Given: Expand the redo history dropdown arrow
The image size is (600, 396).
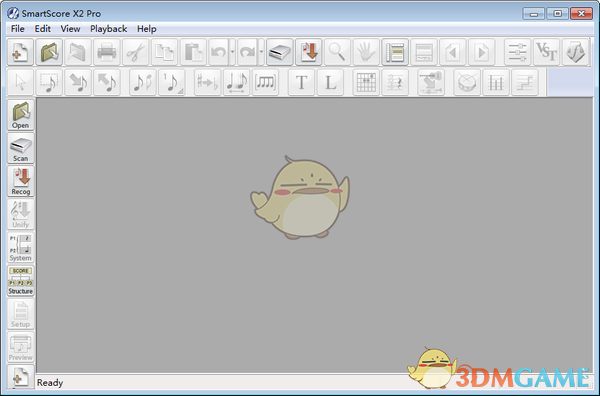Looking at the screenshot, I should click(x=261, y=52).
